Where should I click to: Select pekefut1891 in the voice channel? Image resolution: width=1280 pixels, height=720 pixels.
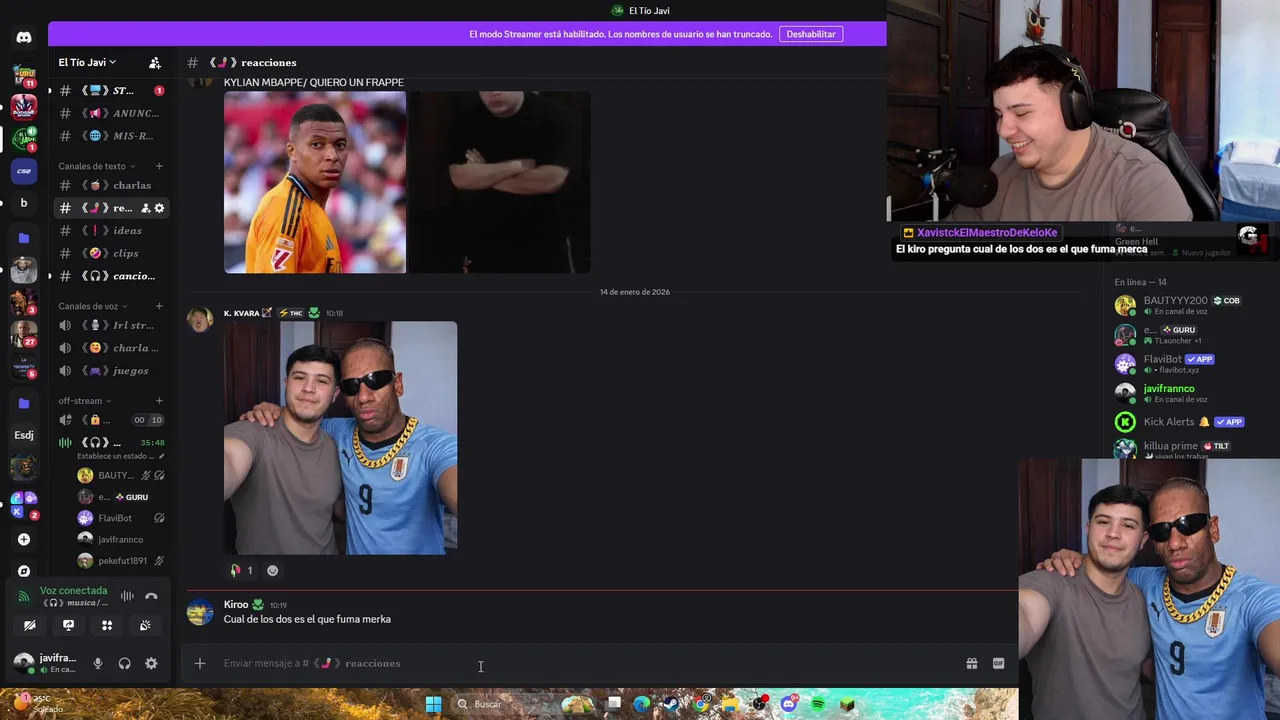click(122, 561)
